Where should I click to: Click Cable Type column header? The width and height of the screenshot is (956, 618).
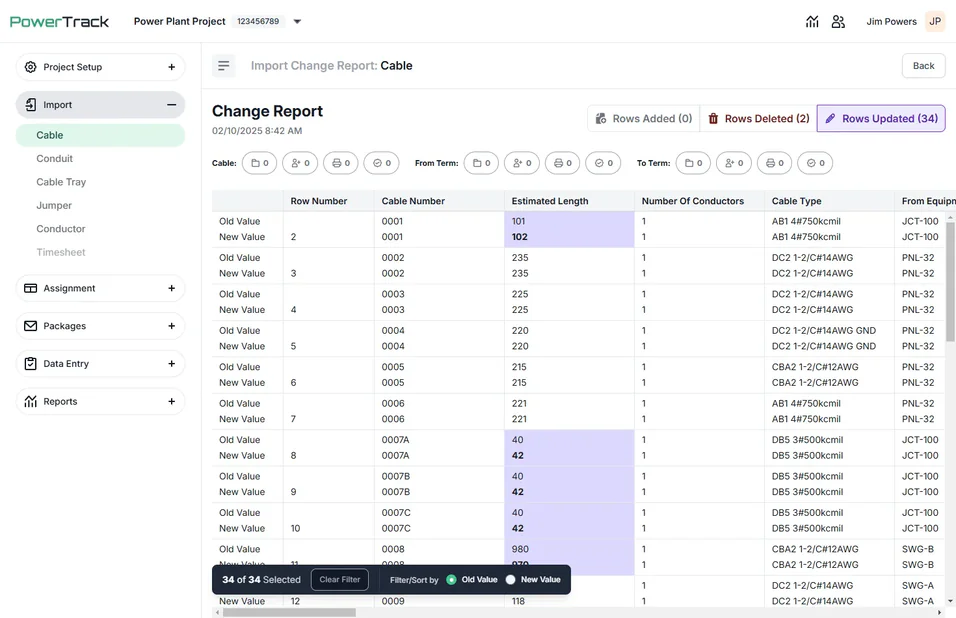(829, 201)
